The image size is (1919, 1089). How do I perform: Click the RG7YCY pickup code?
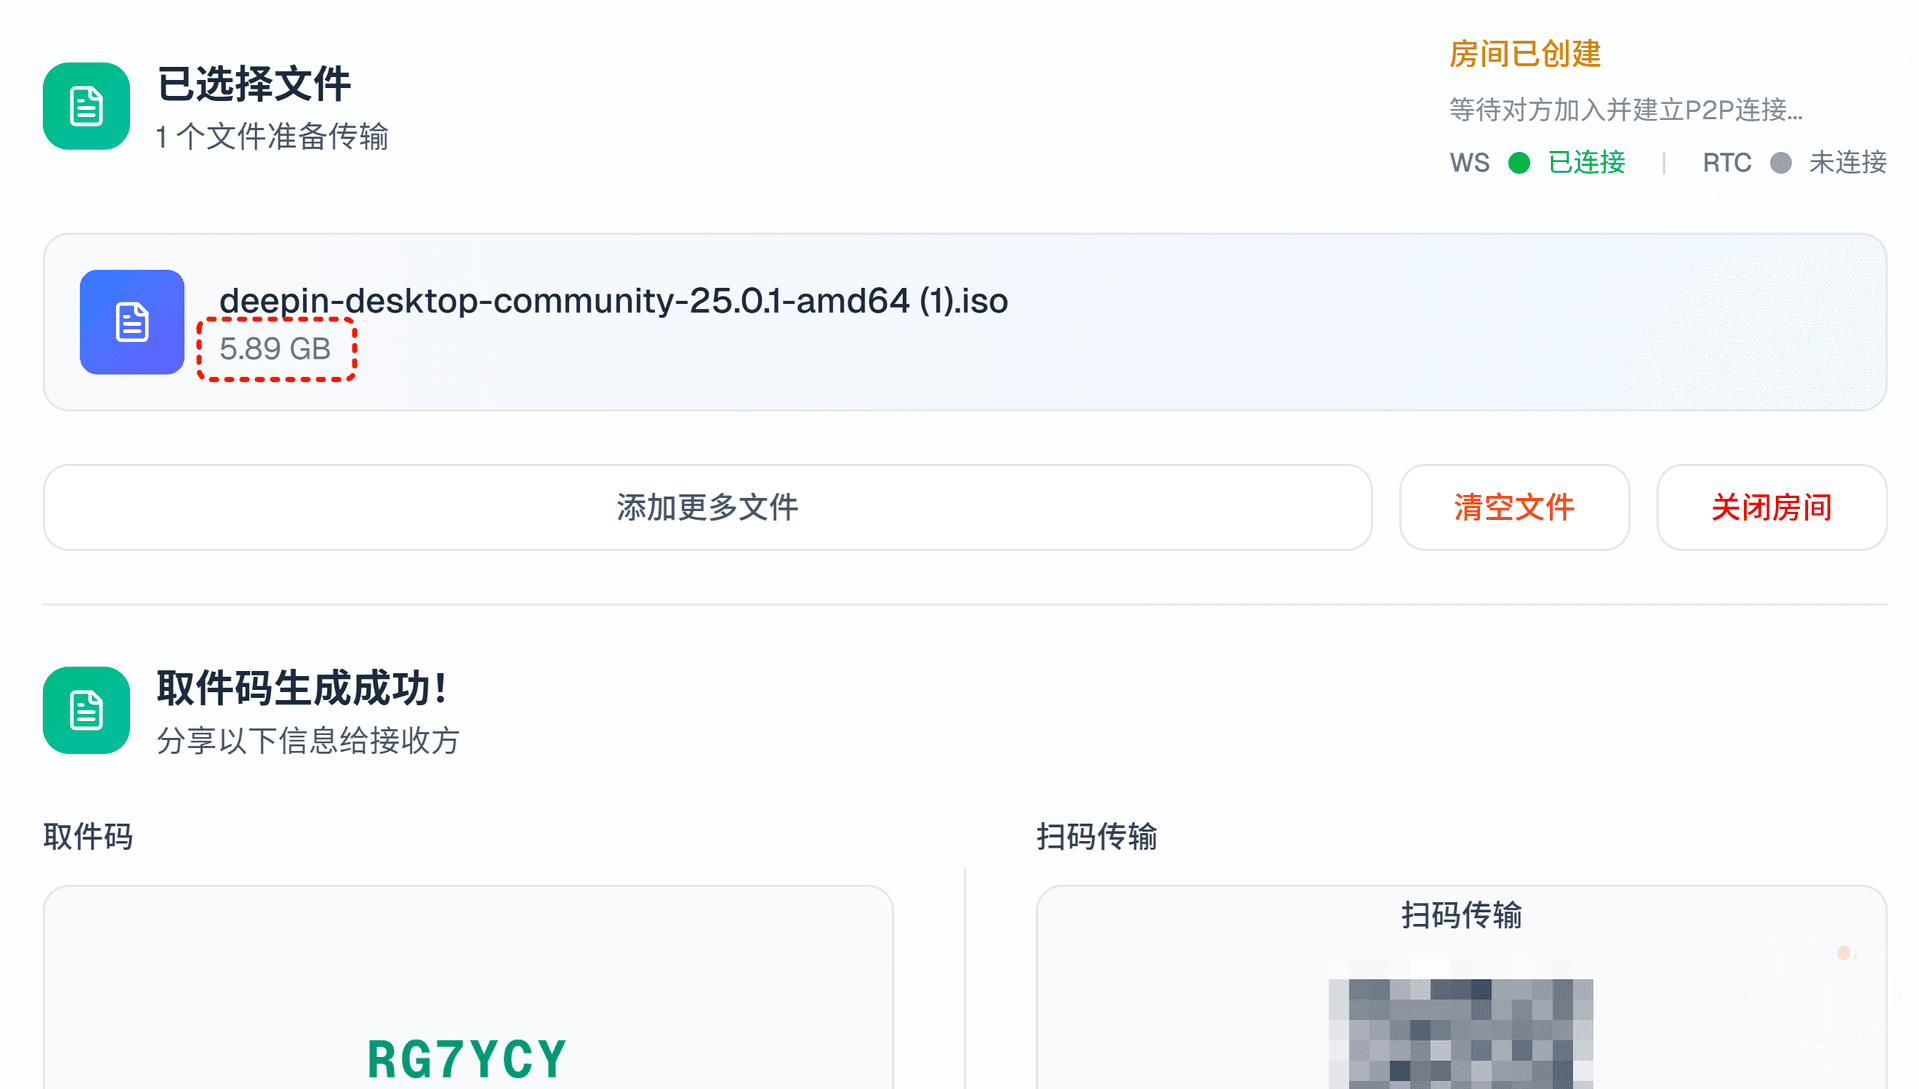coord(467,1059)
